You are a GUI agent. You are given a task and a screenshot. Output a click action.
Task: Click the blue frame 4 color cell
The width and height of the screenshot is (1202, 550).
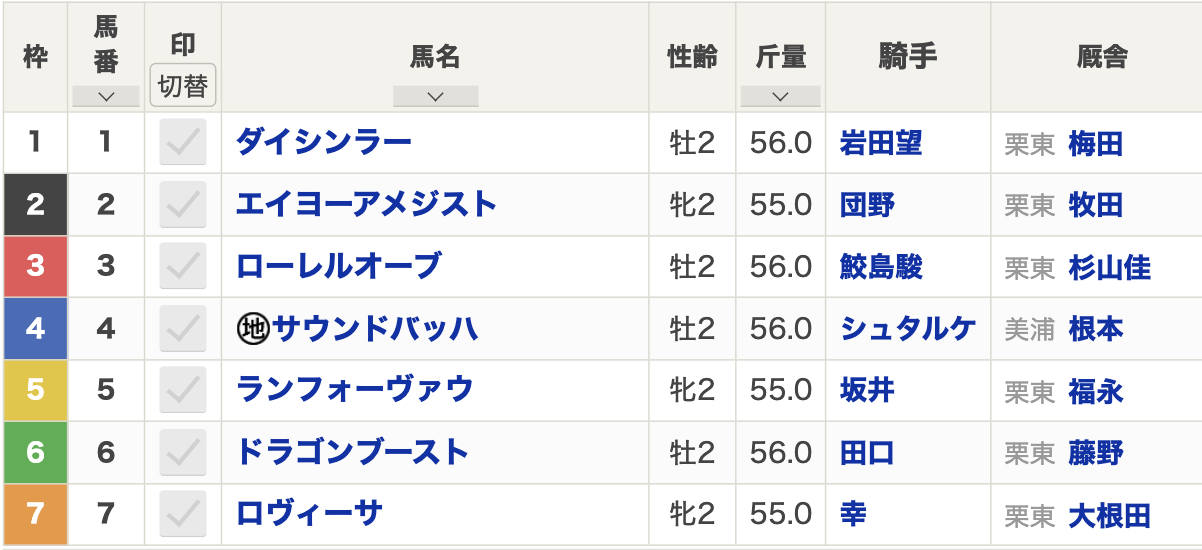[35, 328]
